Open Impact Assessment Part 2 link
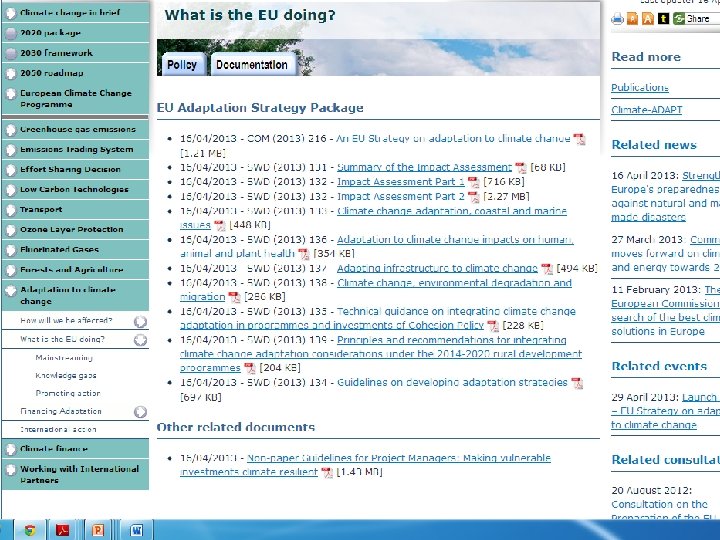720x540 pixels. (x=401, y=197)
